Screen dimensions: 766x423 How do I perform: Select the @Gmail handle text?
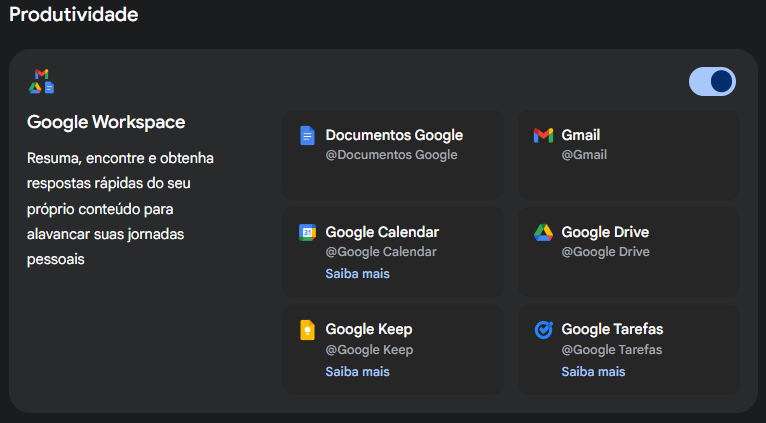pyautogui.click(x=584, y=155)
